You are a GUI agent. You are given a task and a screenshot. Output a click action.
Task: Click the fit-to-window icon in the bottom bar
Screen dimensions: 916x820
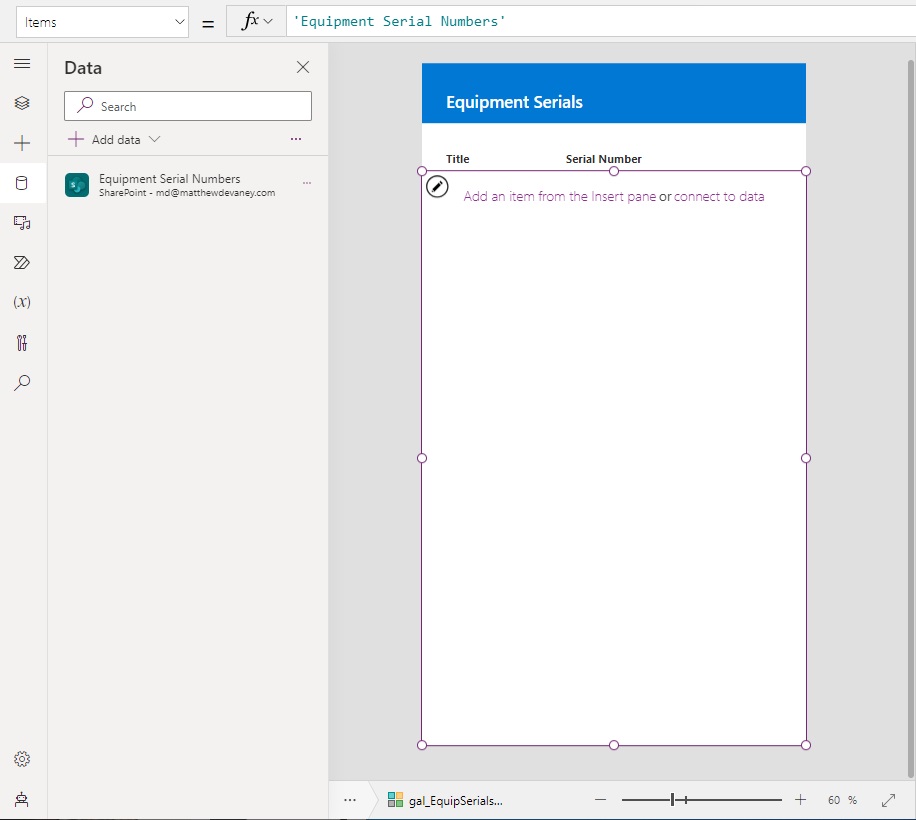tap(888, 799)
